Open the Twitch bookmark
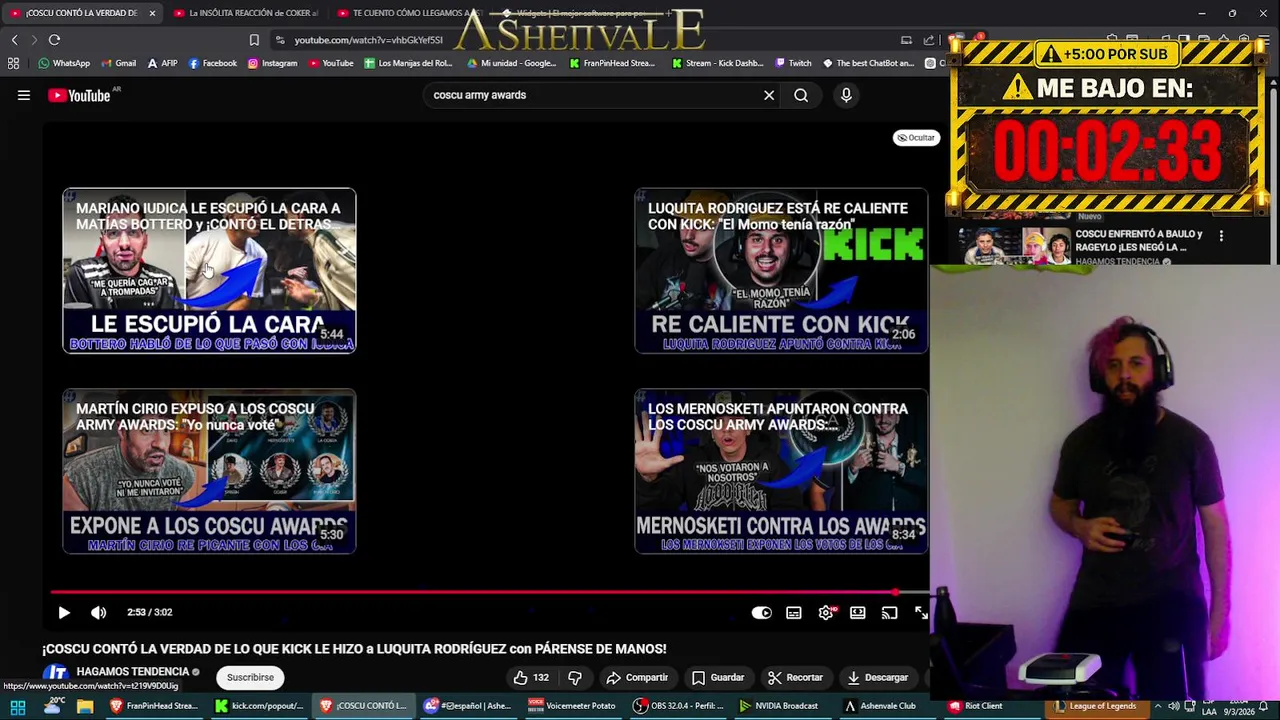Image resolution: width=1280 pixels, height=720 pixels. click(x=794, y=63)
